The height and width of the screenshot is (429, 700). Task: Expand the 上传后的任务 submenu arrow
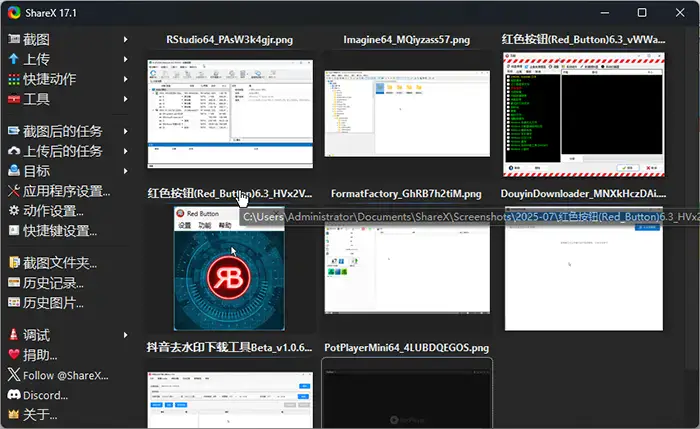pos(125,151)
